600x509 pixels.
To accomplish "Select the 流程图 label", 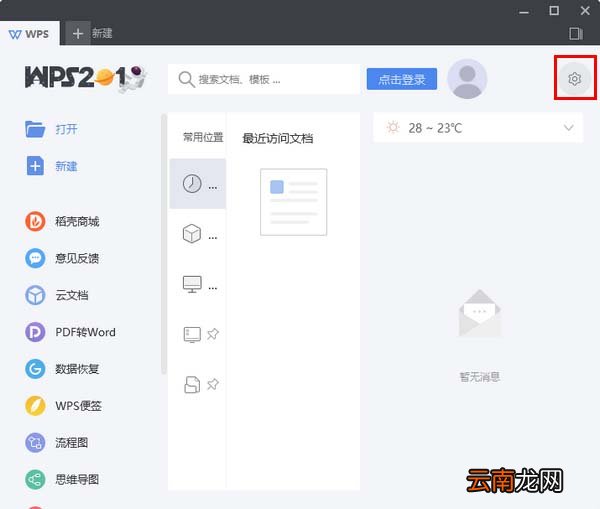I will [72, 443].
